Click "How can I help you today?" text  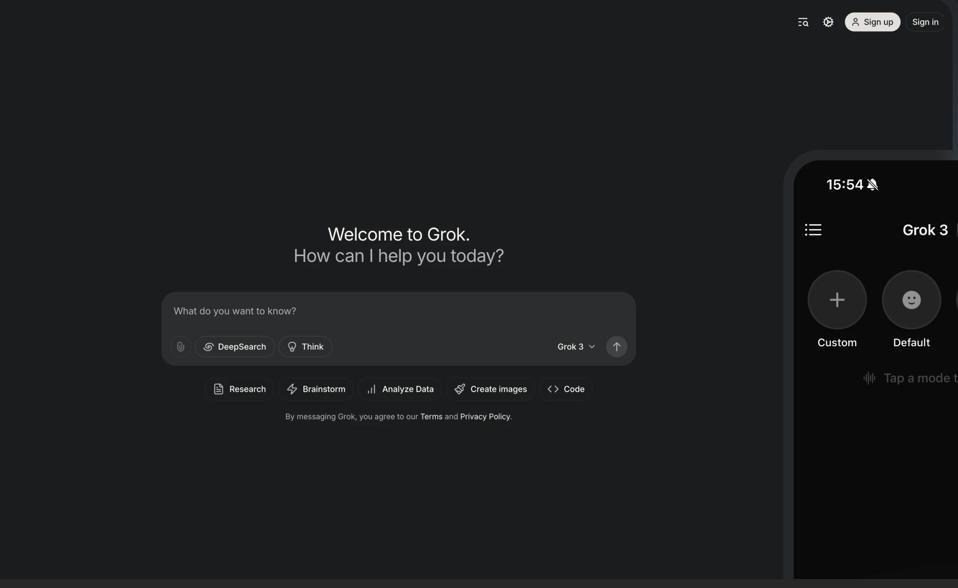click(x=398, y=255)
